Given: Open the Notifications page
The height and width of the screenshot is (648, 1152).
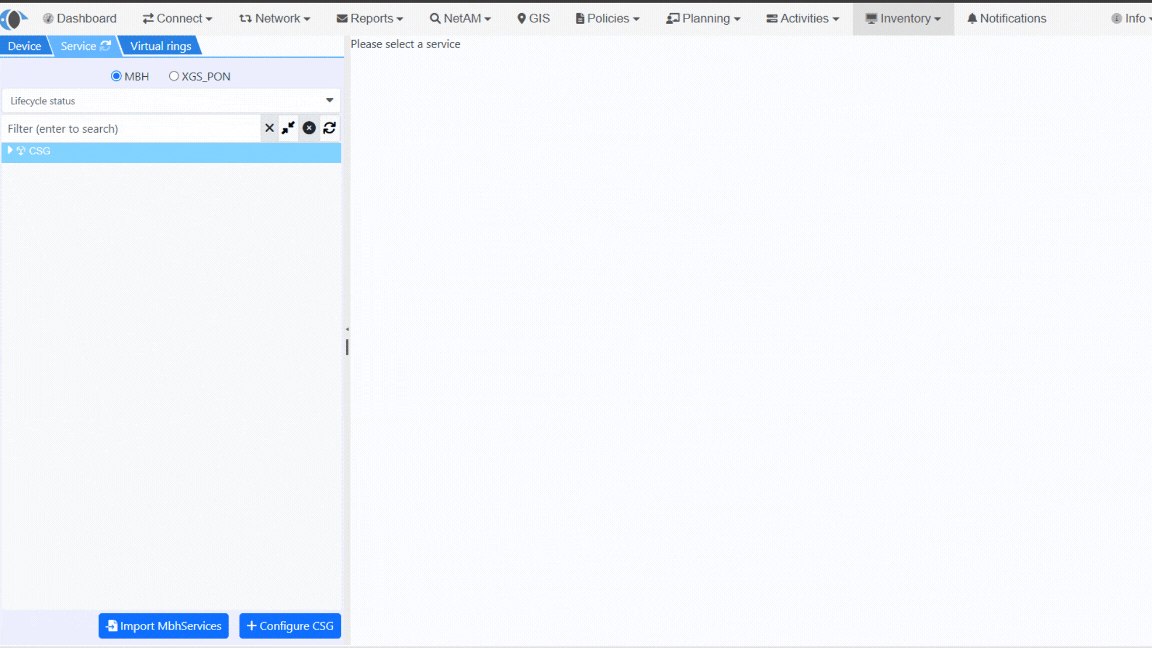Looking at the screenshot, I should coord(1007,18).
